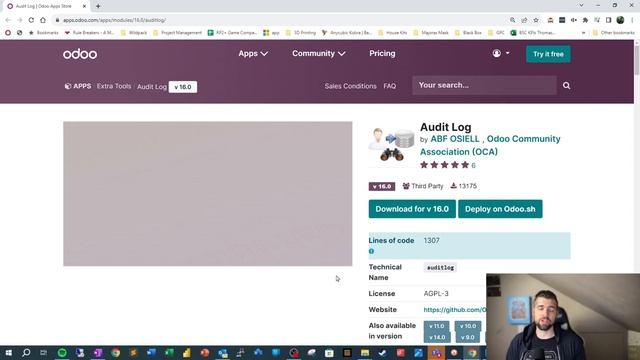Viewport: 640px width, 360px height.
Task: Switch to version v 10.0
Action: 468,326
